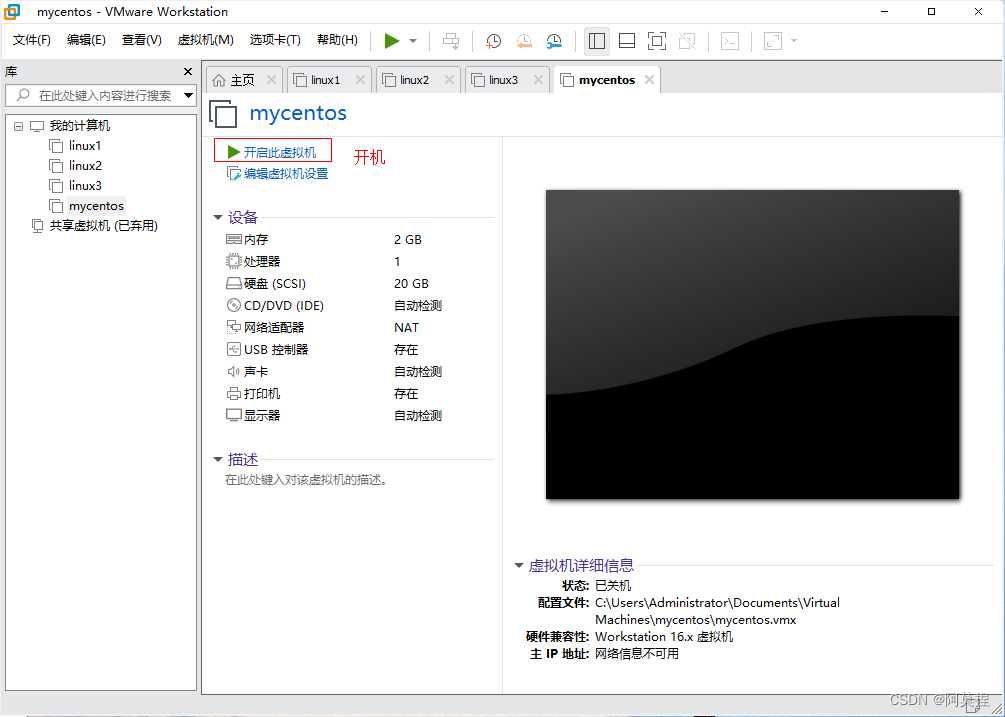Collapse the 设备 section
This screenshot has width=1005, height=717.
218,218
